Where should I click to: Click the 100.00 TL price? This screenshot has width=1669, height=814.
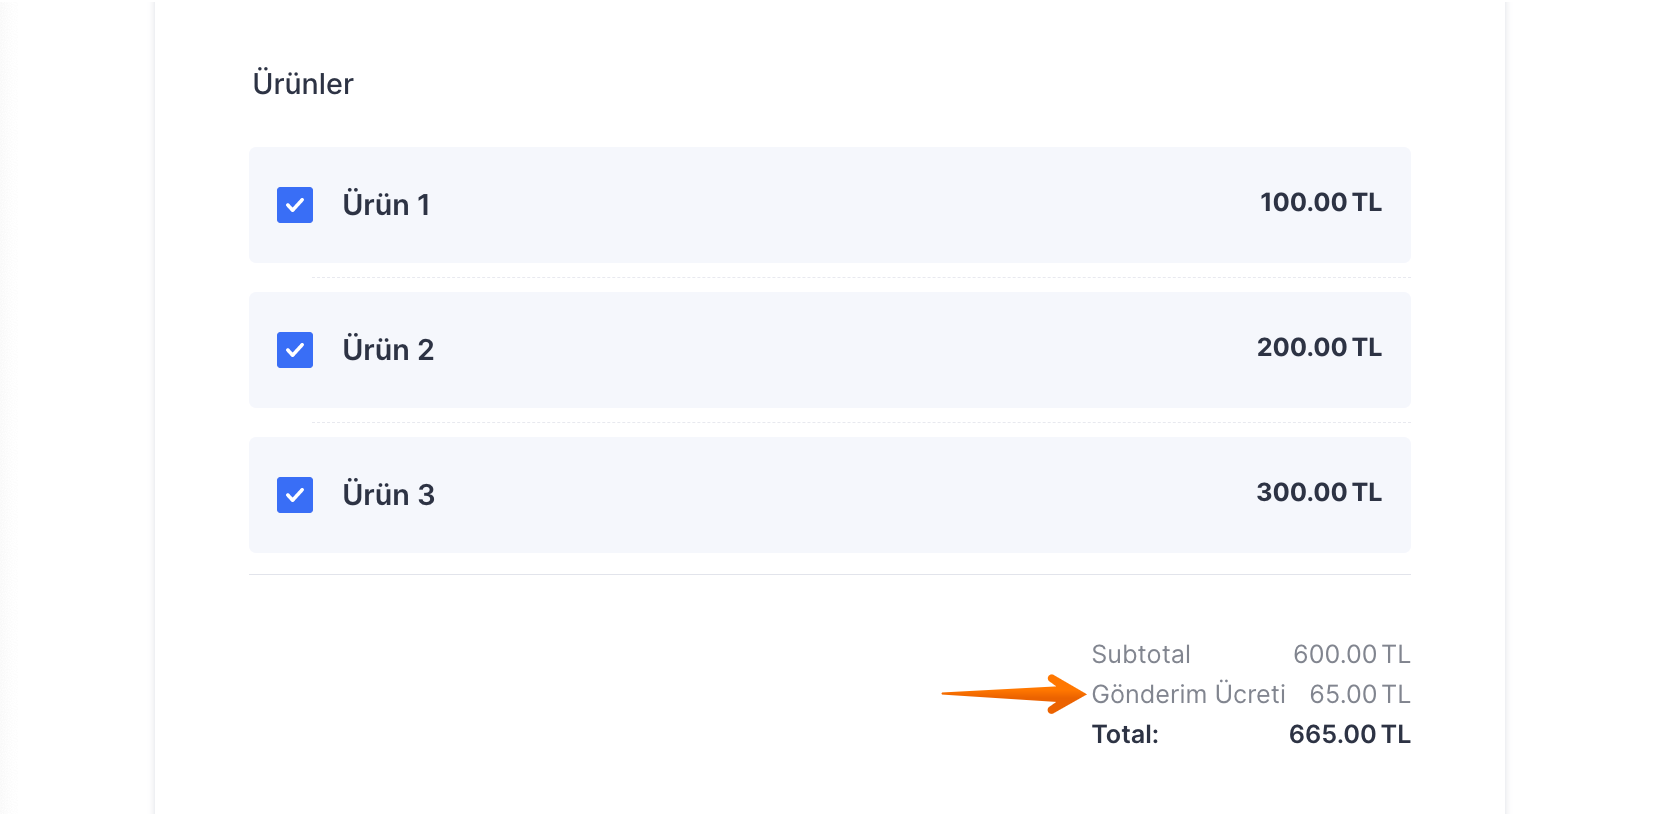point(1320,202)
